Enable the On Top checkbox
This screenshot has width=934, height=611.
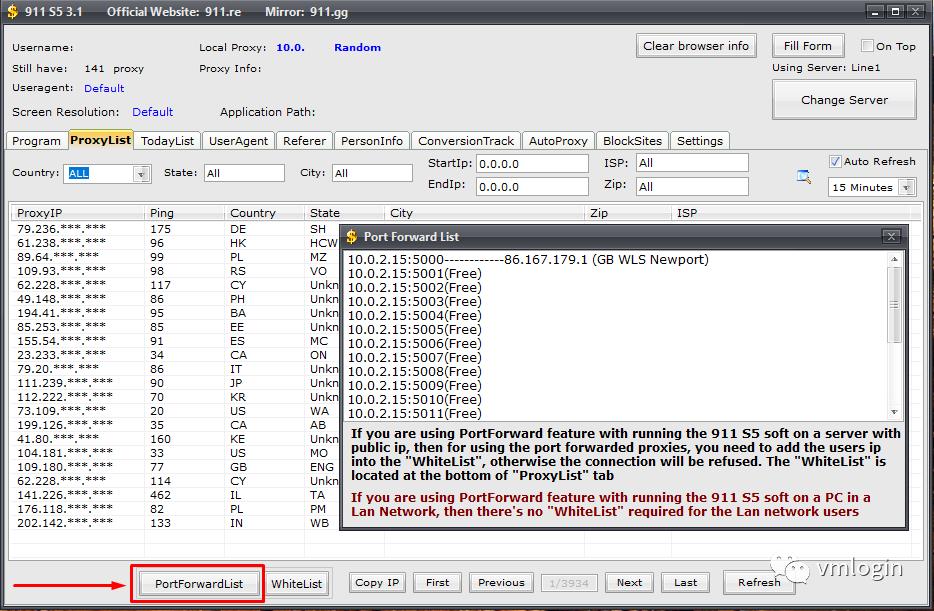click(867, 46)
